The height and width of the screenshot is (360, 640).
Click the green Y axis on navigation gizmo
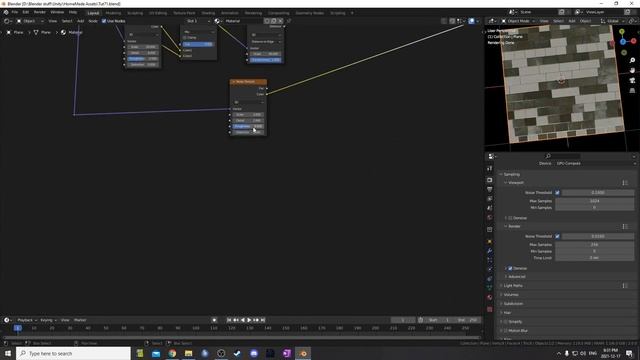(x=622, y=31)
